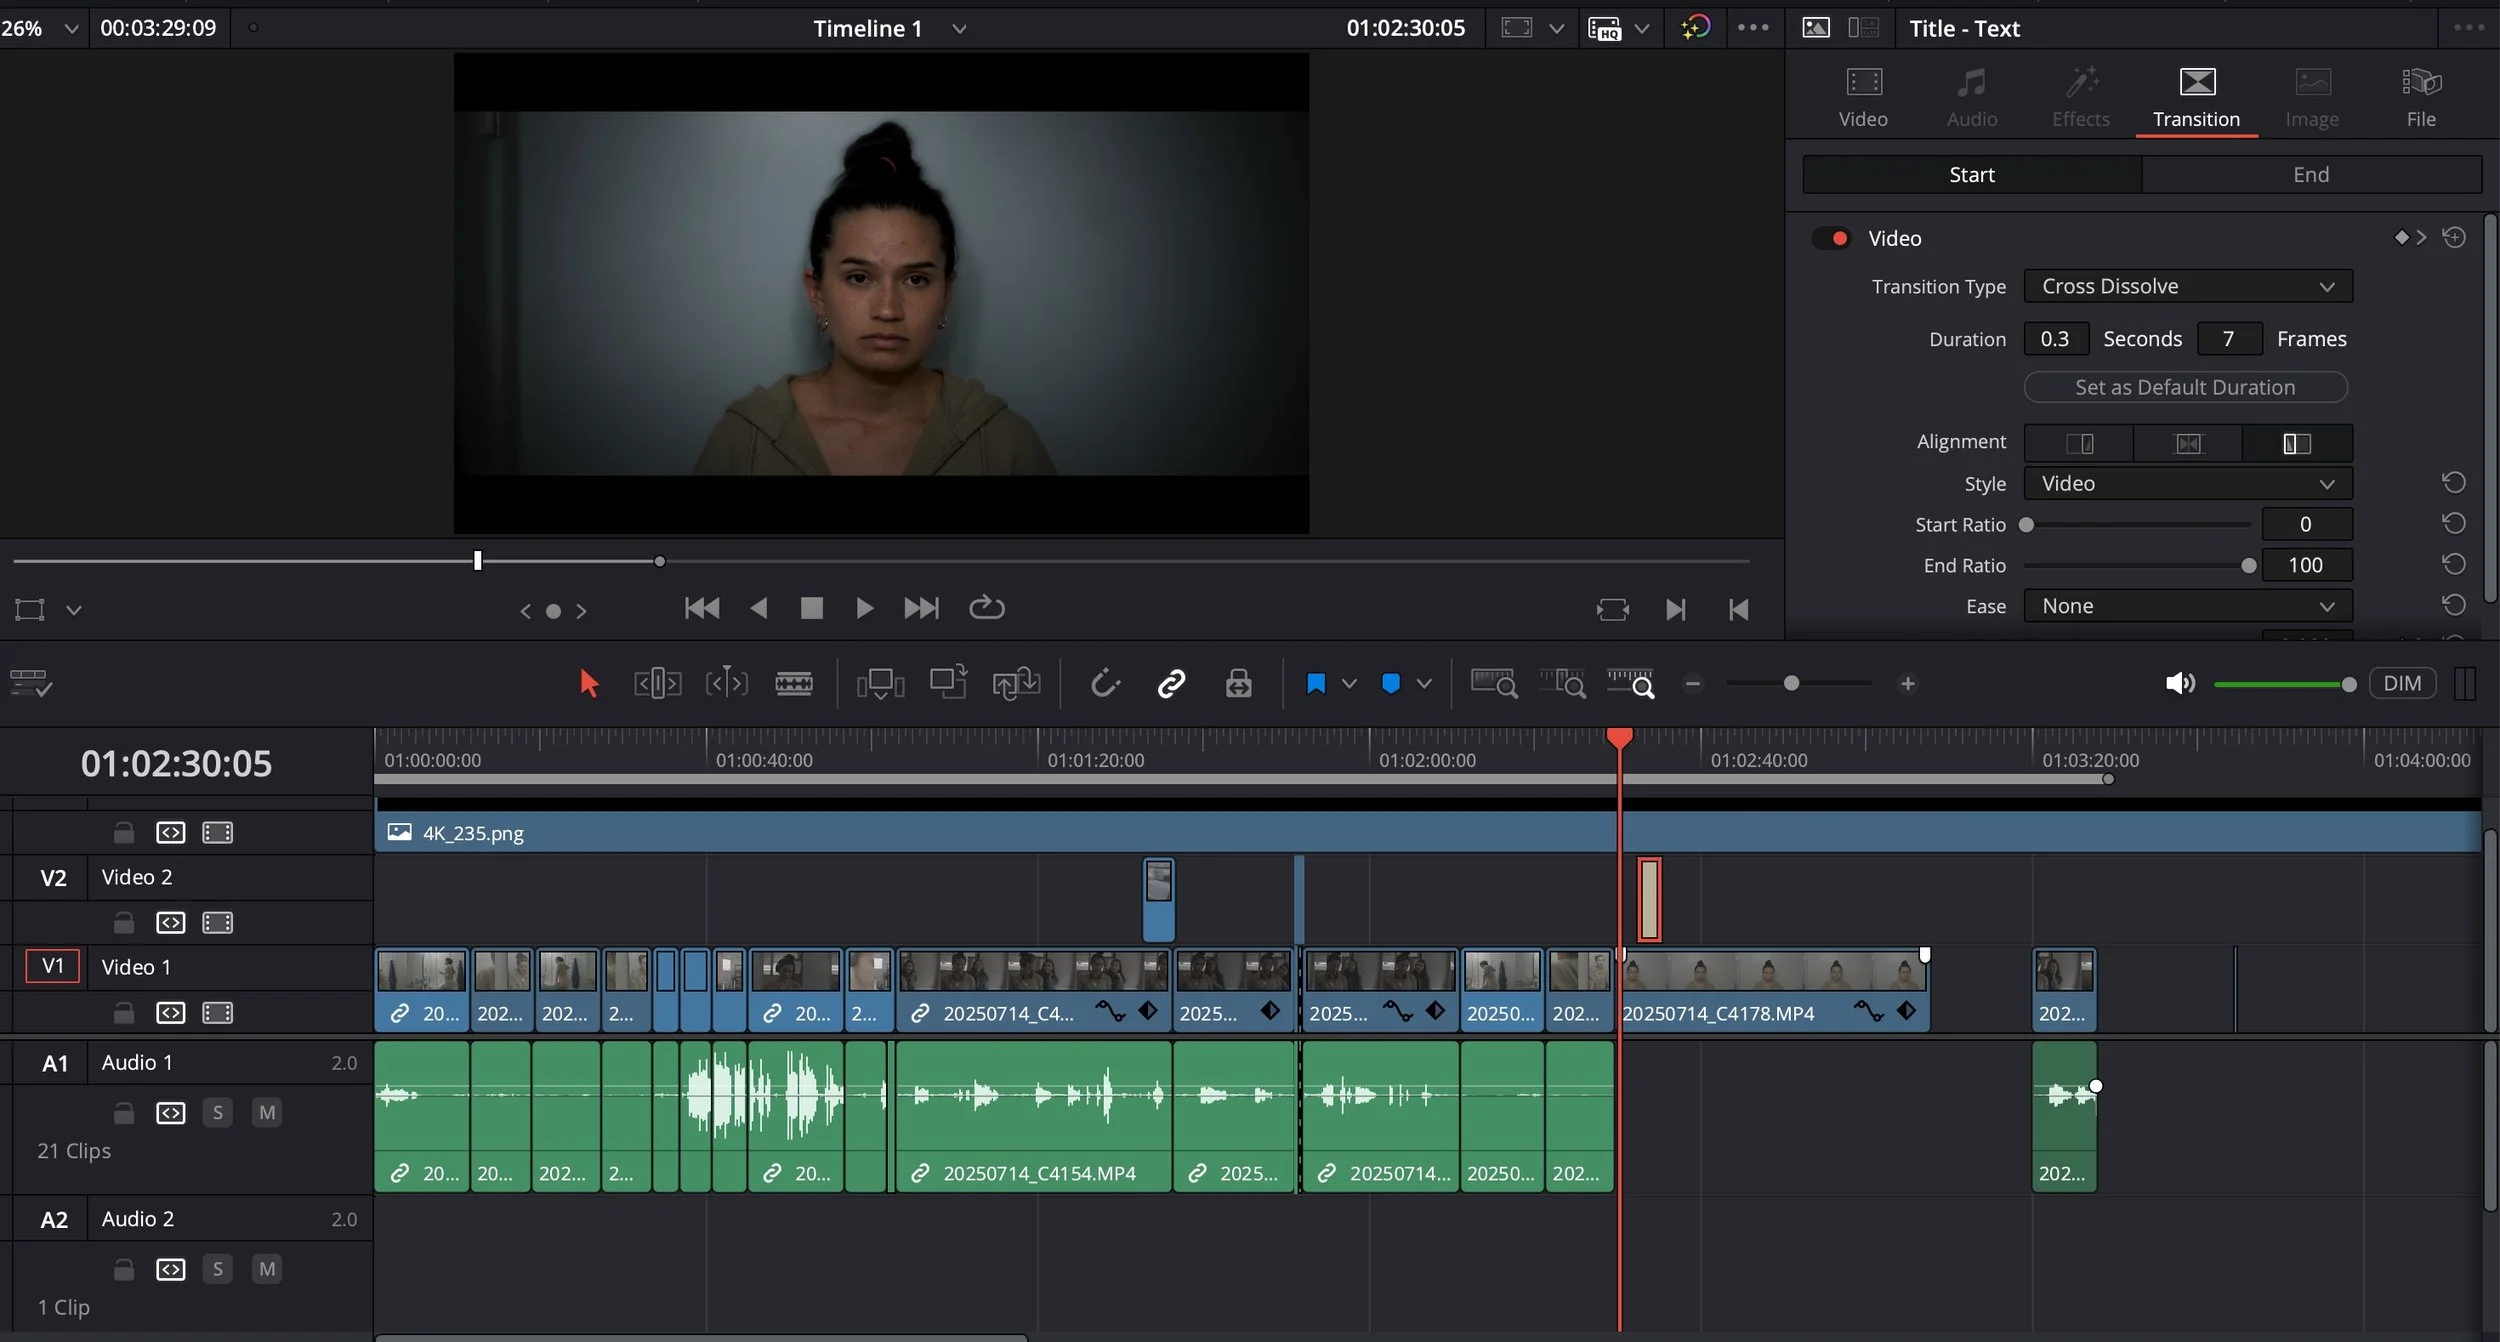Solo the Audio 2 track

click(217, 1269)
